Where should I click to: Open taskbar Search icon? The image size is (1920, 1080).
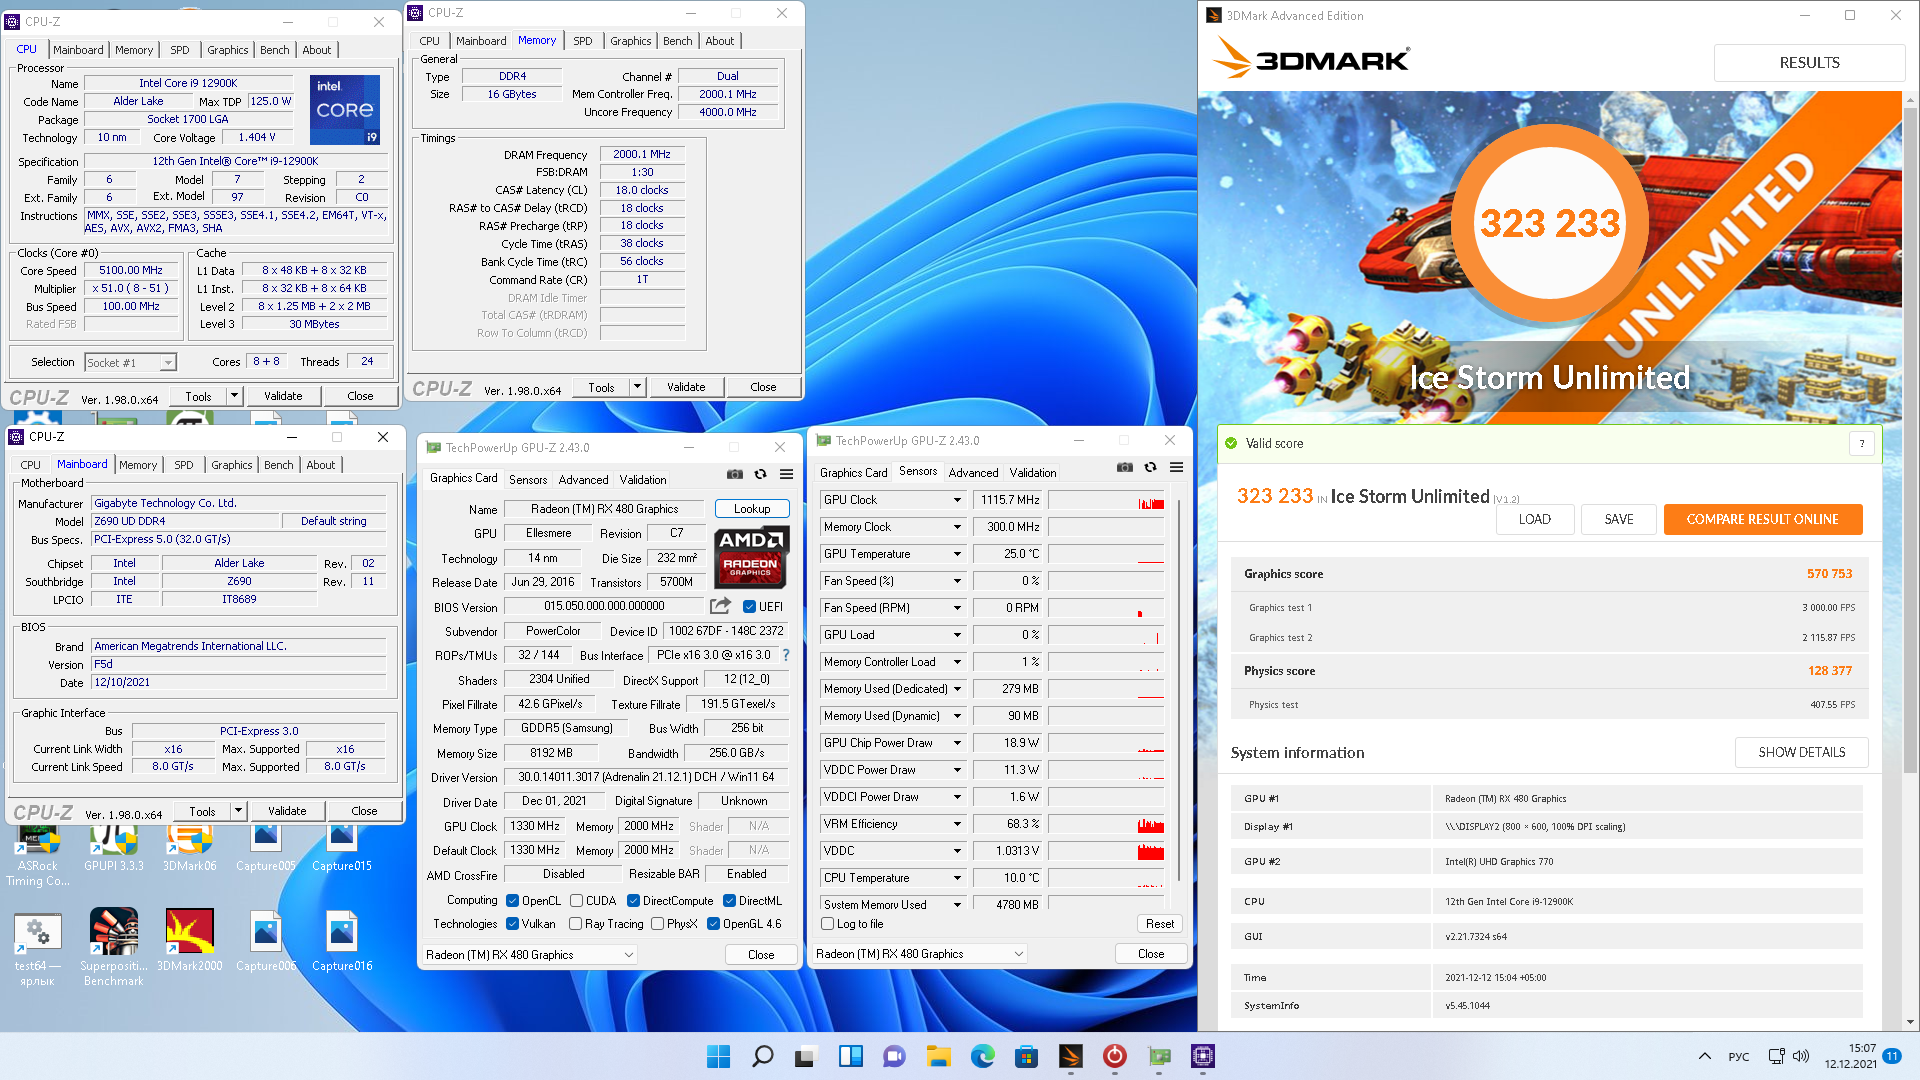[x=762, y=1056]
